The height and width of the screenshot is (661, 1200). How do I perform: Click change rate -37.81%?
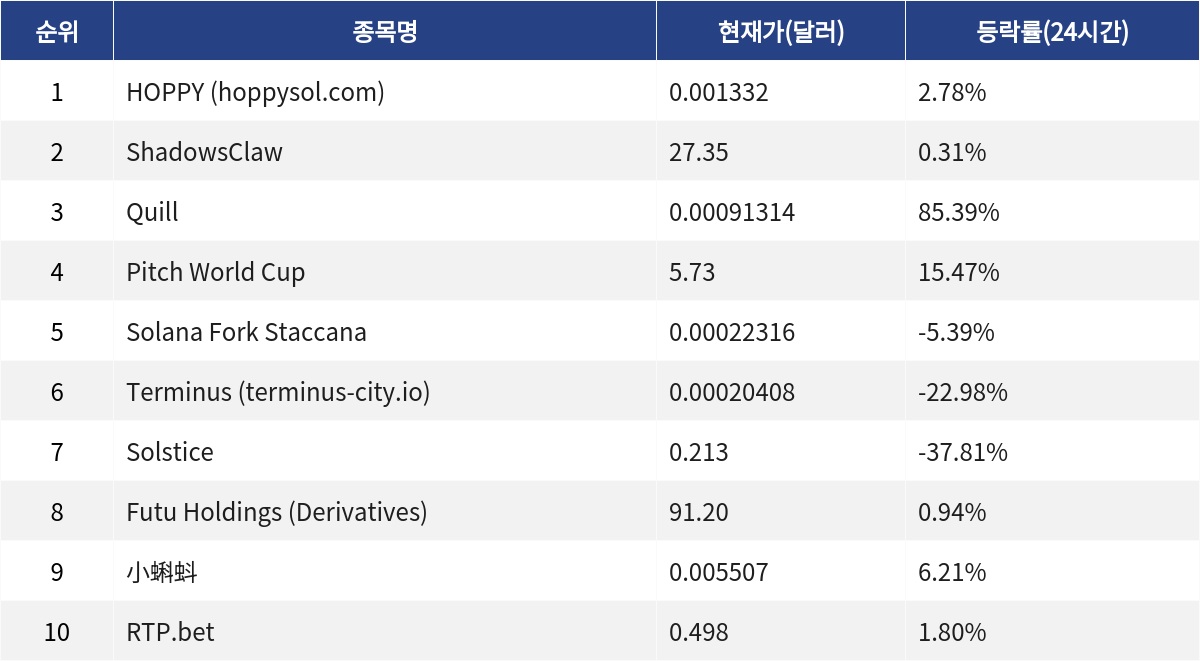point(963,453)
